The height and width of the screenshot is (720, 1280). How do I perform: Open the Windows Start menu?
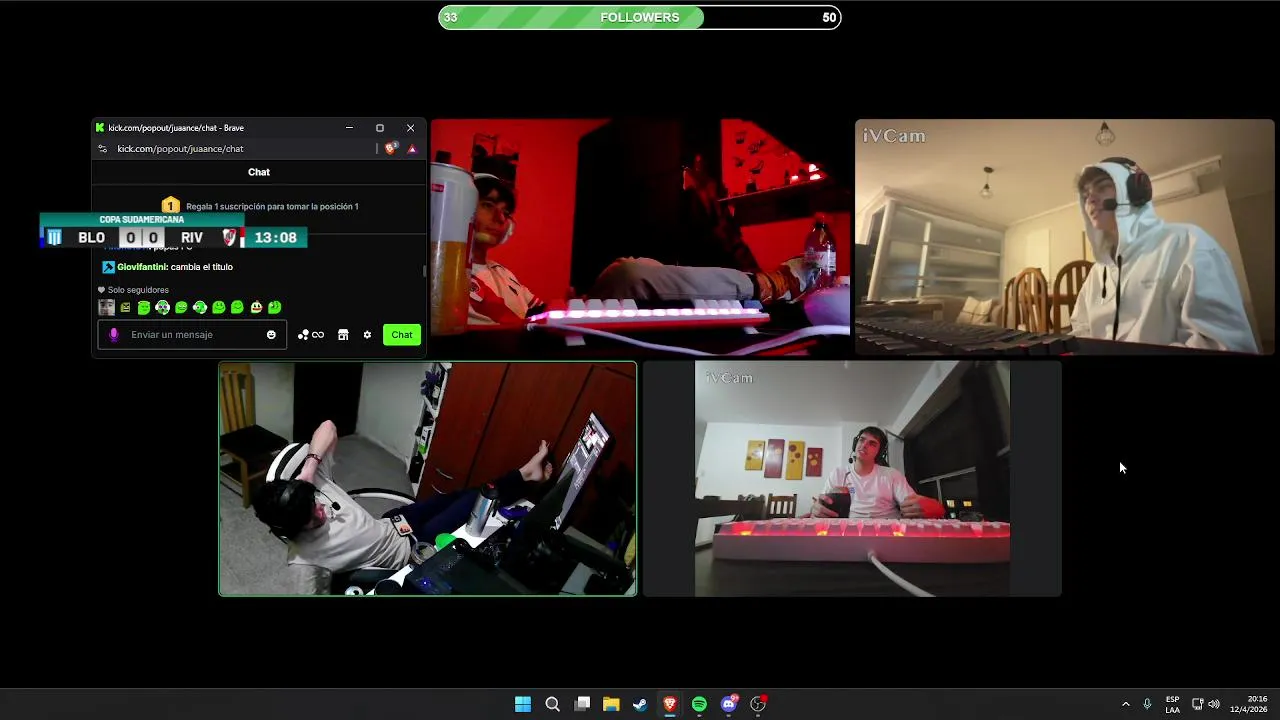523,704
